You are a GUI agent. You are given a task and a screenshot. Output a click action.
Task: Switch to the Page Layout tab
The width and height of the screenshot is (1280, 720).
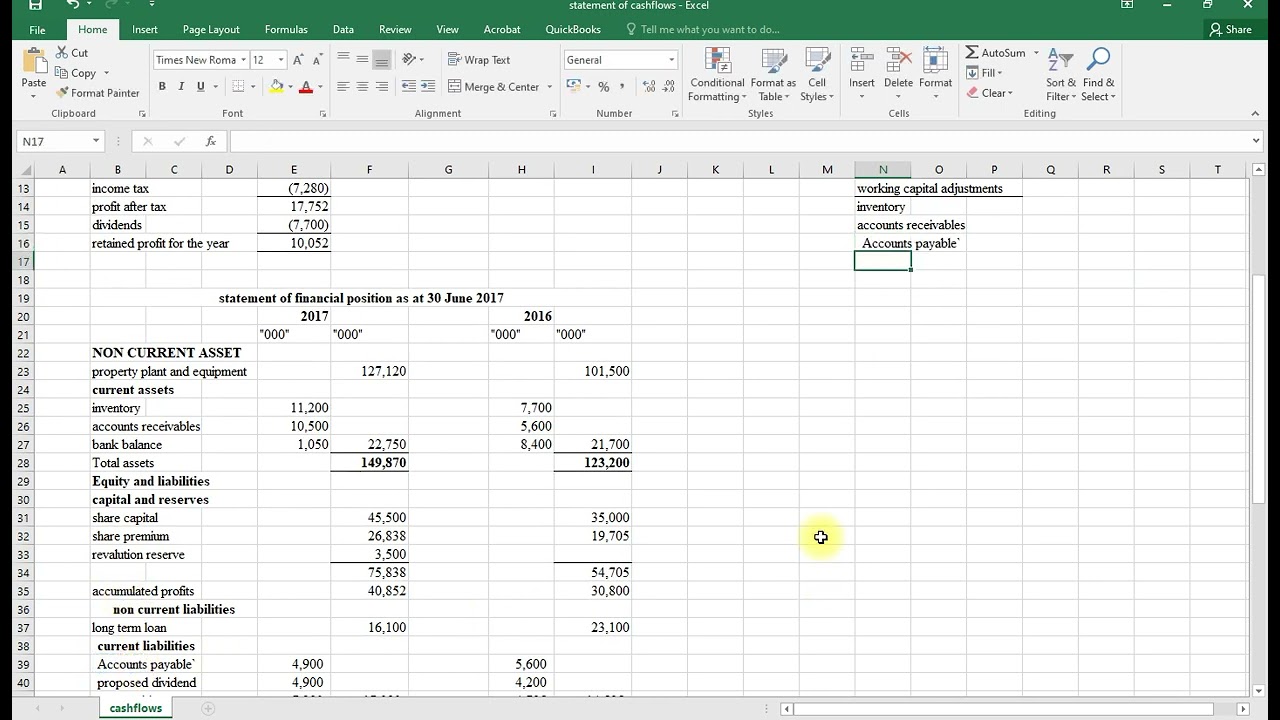tap(210, 29)
